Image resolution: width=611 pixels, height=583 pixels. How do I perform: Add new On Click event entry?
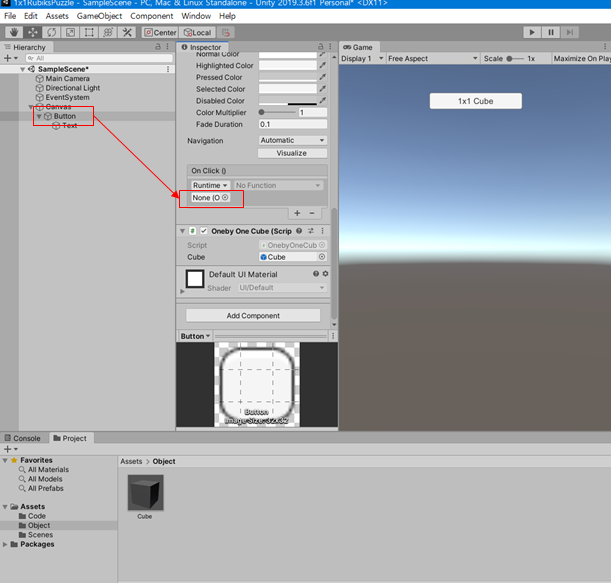pos(297,213)
